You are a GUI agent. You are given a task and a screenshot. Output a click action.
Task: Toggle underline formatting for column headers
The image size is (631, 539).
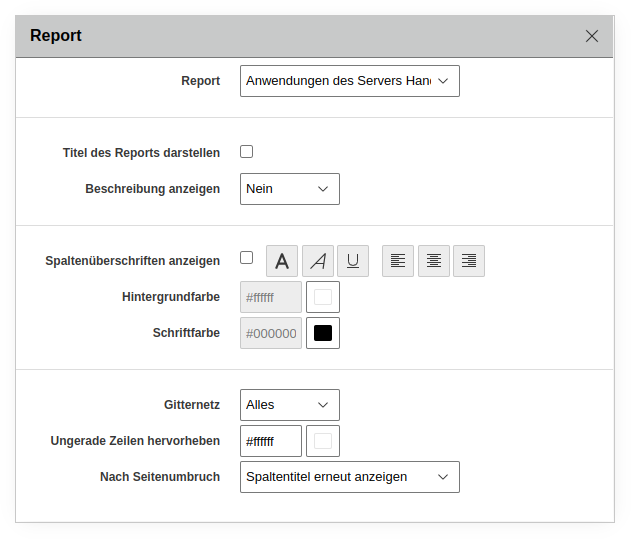click(x=353, y=261)
